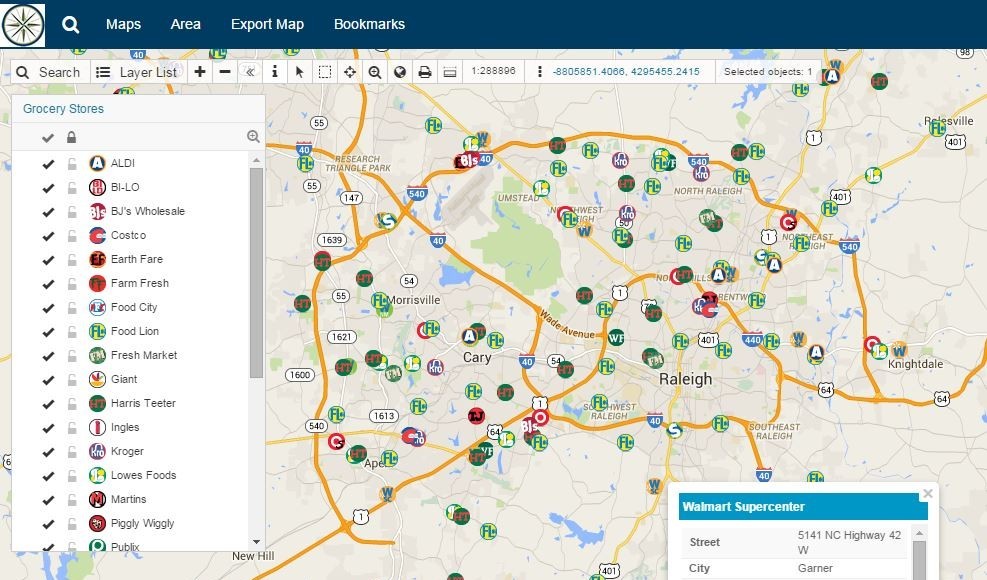987x580 pixels.
Task: Open the Area menu
Action: [186, 25]
